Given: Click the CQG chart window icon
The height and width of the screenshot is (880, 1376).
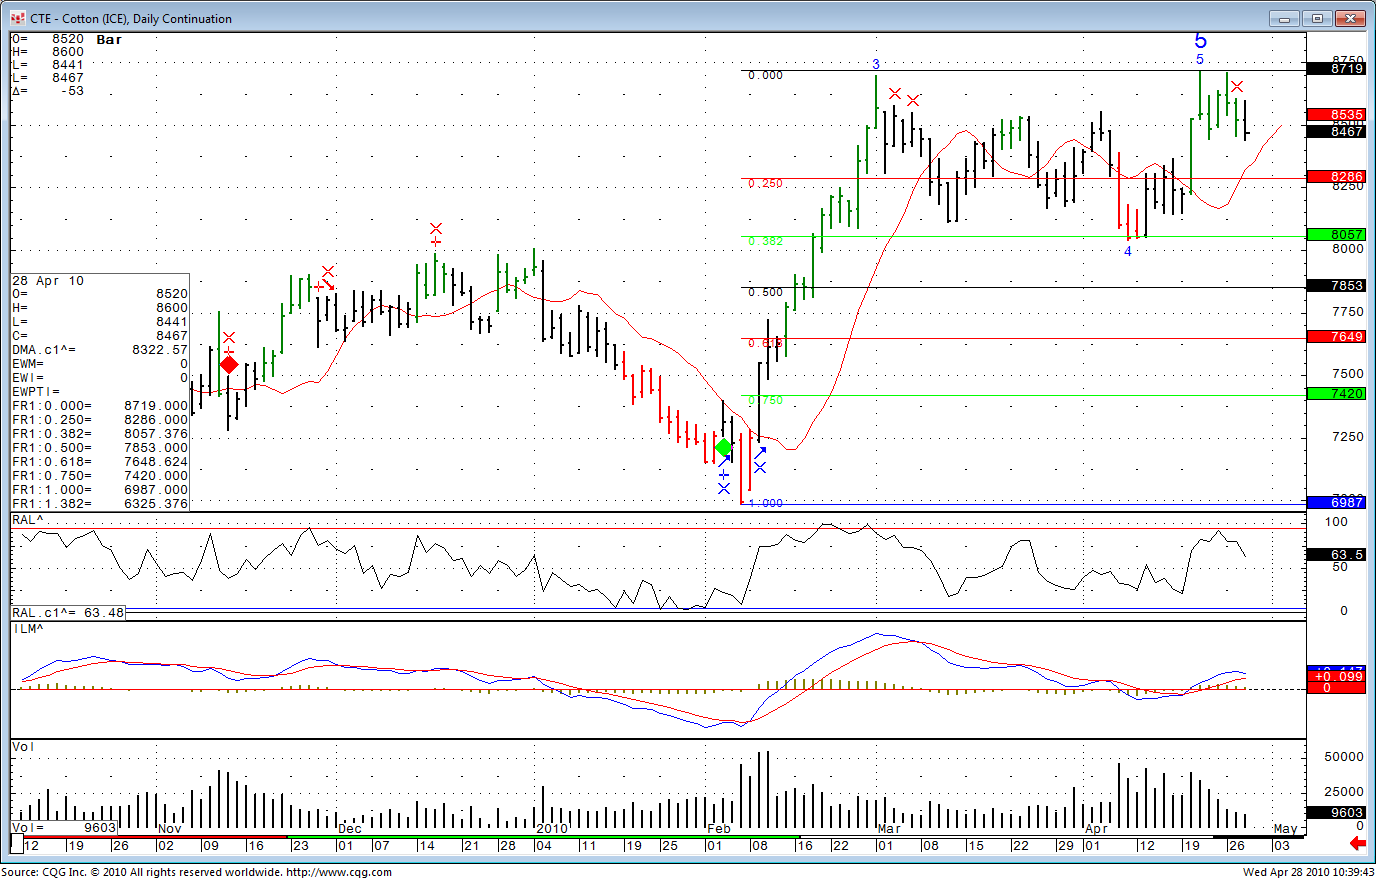Looking at the screenshot, I should (x=17, y=18).
